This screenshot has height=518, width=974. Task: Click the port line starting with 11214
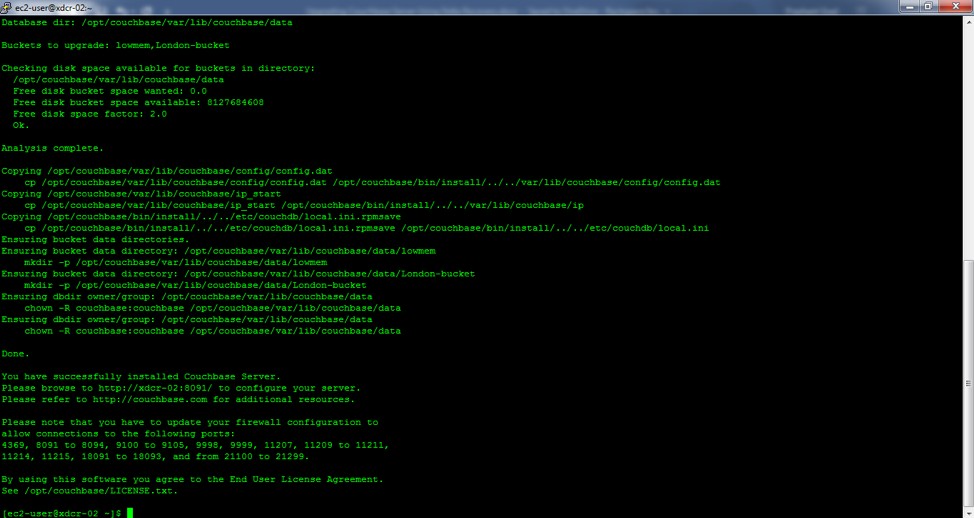(155, 457)
